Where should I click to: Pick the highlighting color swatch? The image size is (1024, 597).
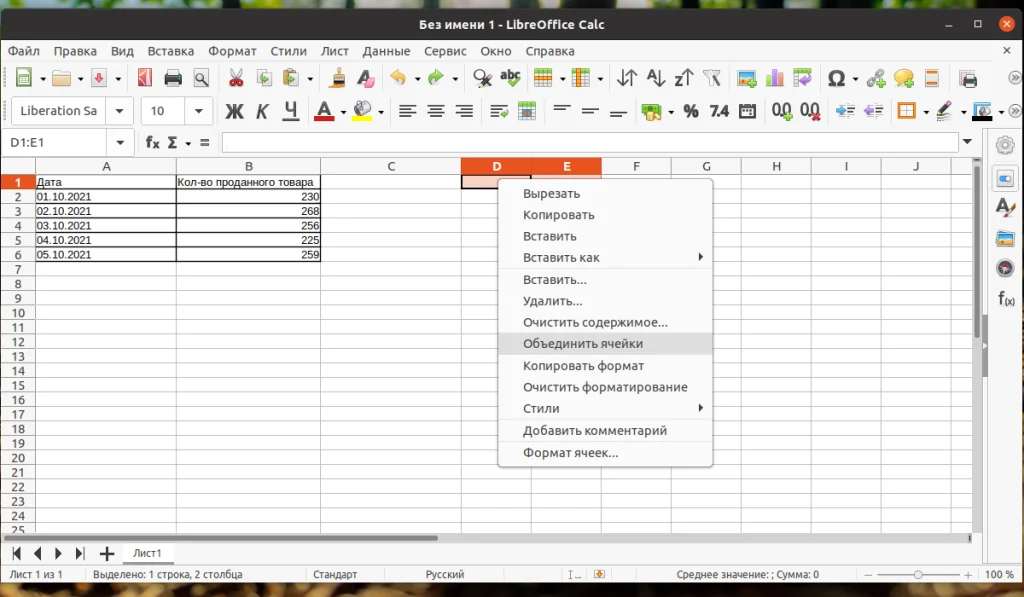pyautogui.click(x=362, y=111)
